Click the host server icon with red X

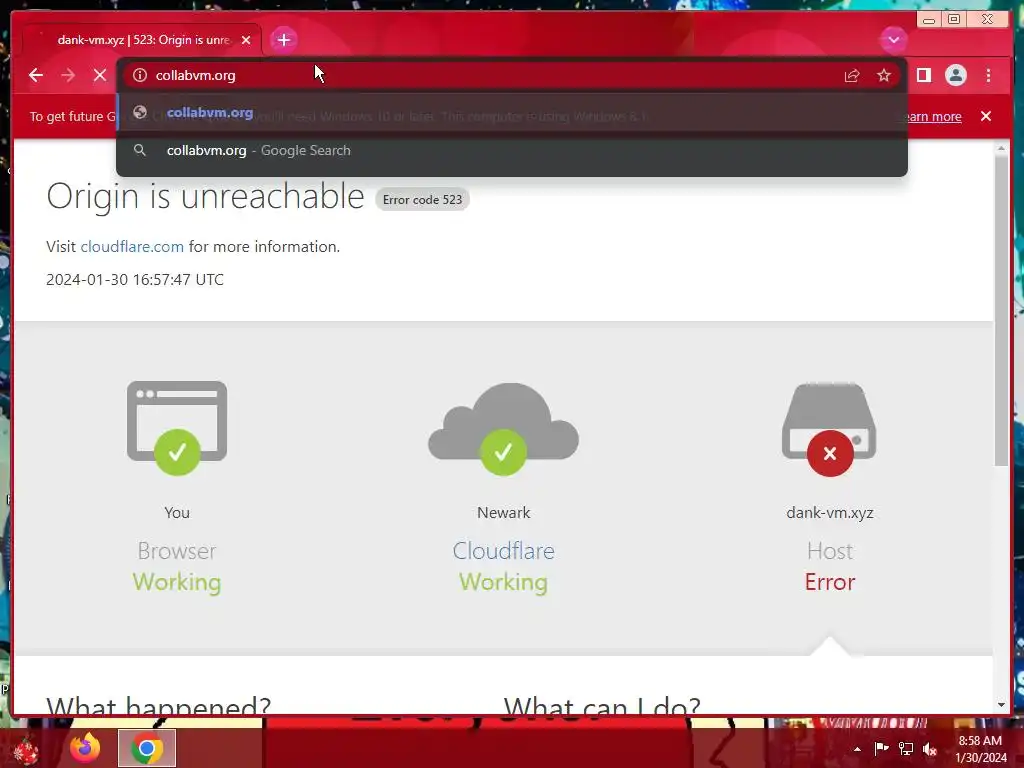829,429
